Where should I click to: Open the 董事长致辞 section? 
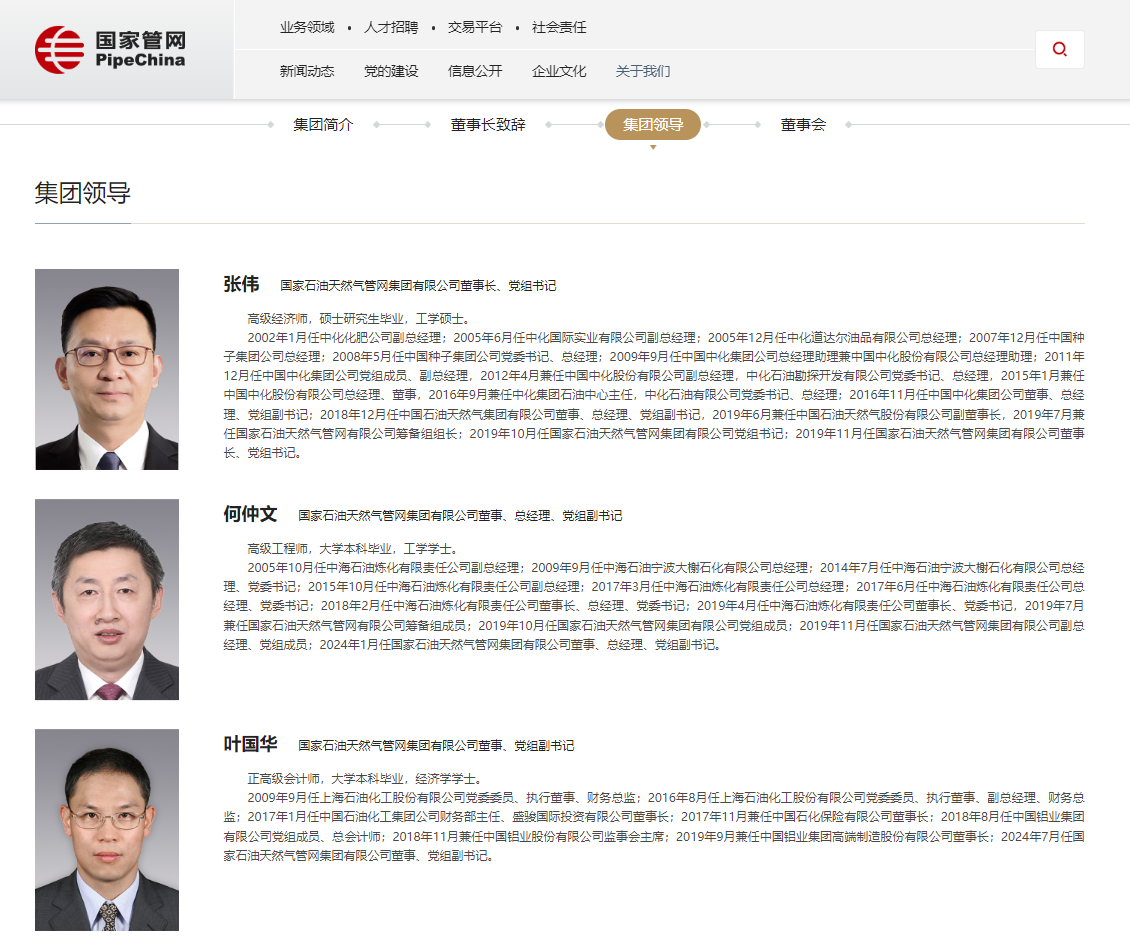pos(488,124)
